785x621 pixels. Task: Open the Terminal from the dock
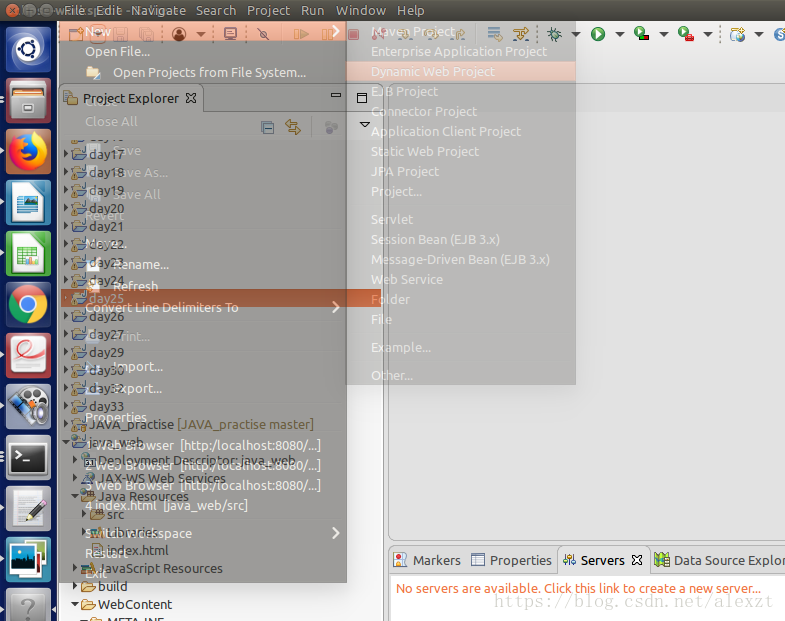tap(28, 457)
